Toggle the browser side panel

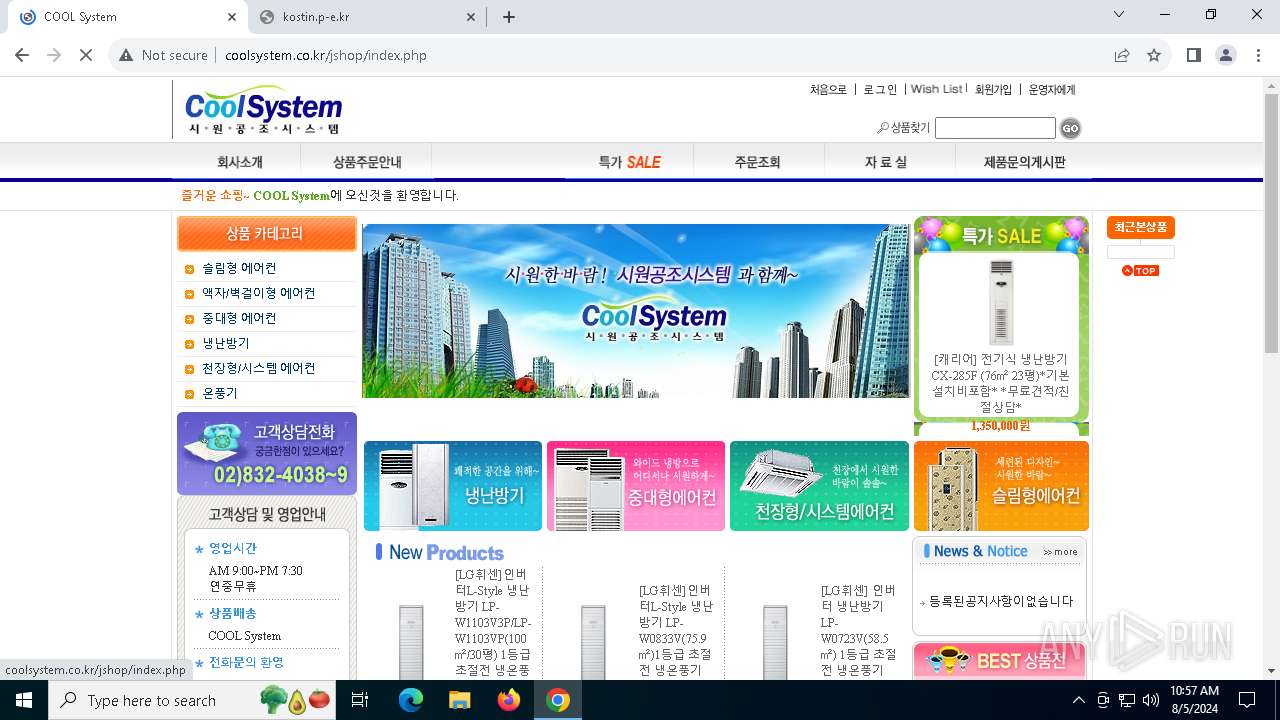pos(1194,55)
